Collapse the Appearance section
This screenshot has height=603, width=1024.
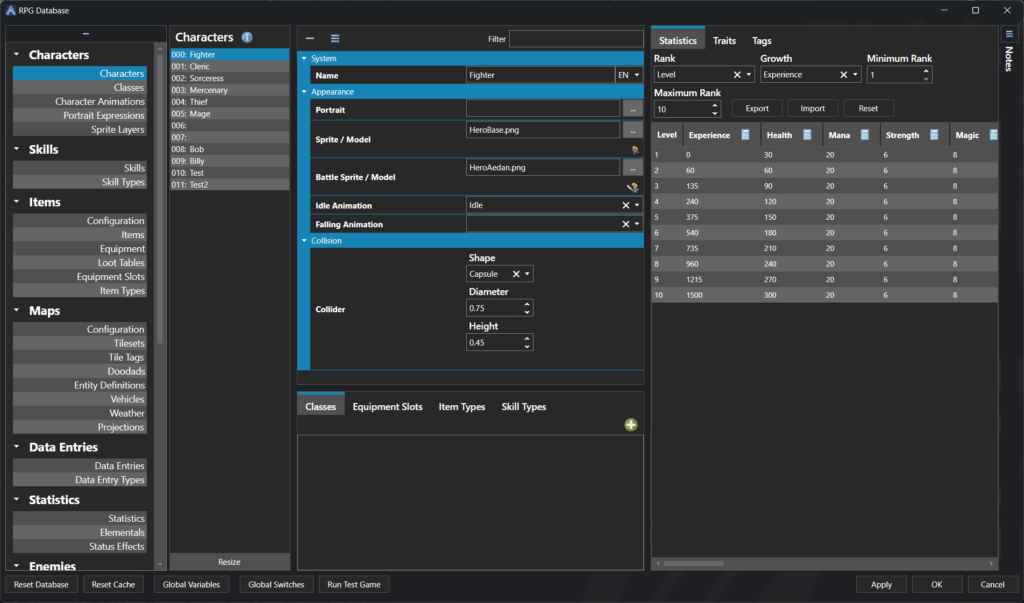coord(304,92)
